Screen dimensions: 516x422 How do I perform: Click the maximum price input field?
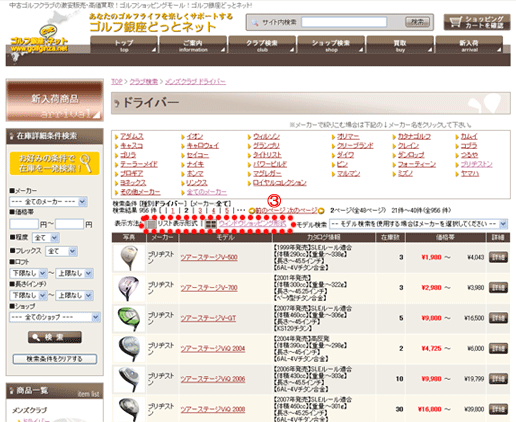click(69, 224)
